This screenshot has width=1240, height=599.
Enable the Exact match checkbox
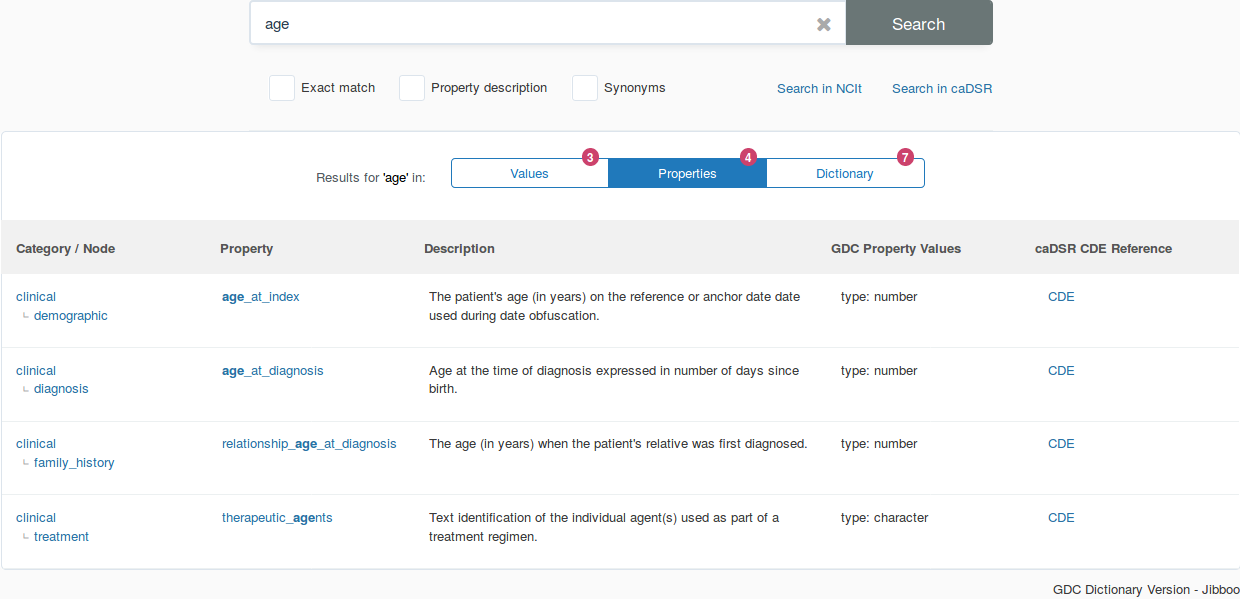point(282,88)
